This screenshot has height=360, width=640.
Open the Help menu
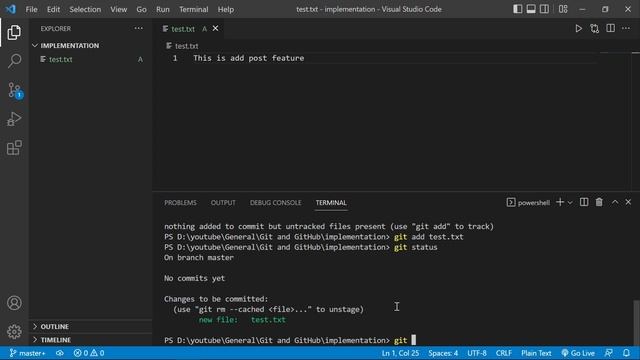pos(226,9)
